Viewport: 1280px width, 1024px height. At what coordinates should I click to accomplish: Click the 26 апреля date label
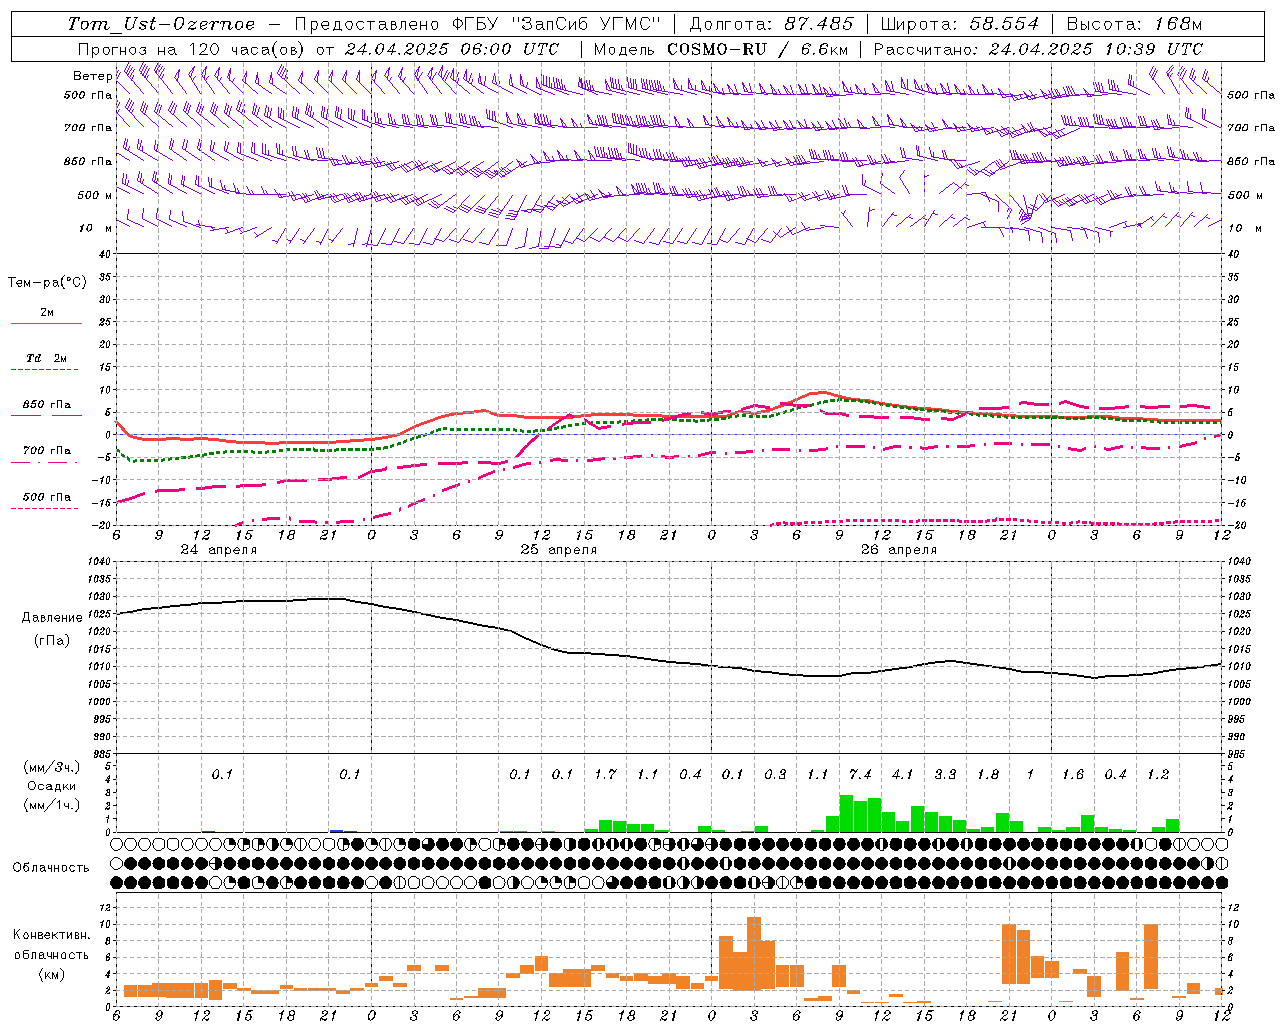pyautogui.click(x=899, y=550)
